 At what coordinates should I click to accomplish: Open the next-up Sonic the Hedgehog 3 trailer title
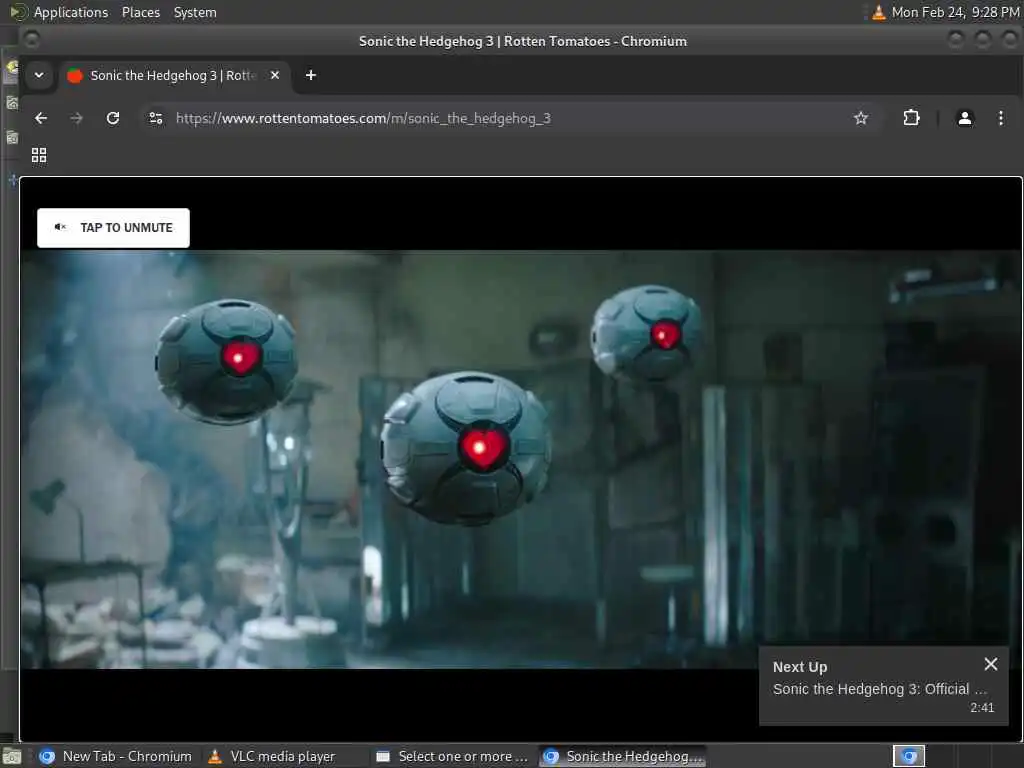point(879,689)
